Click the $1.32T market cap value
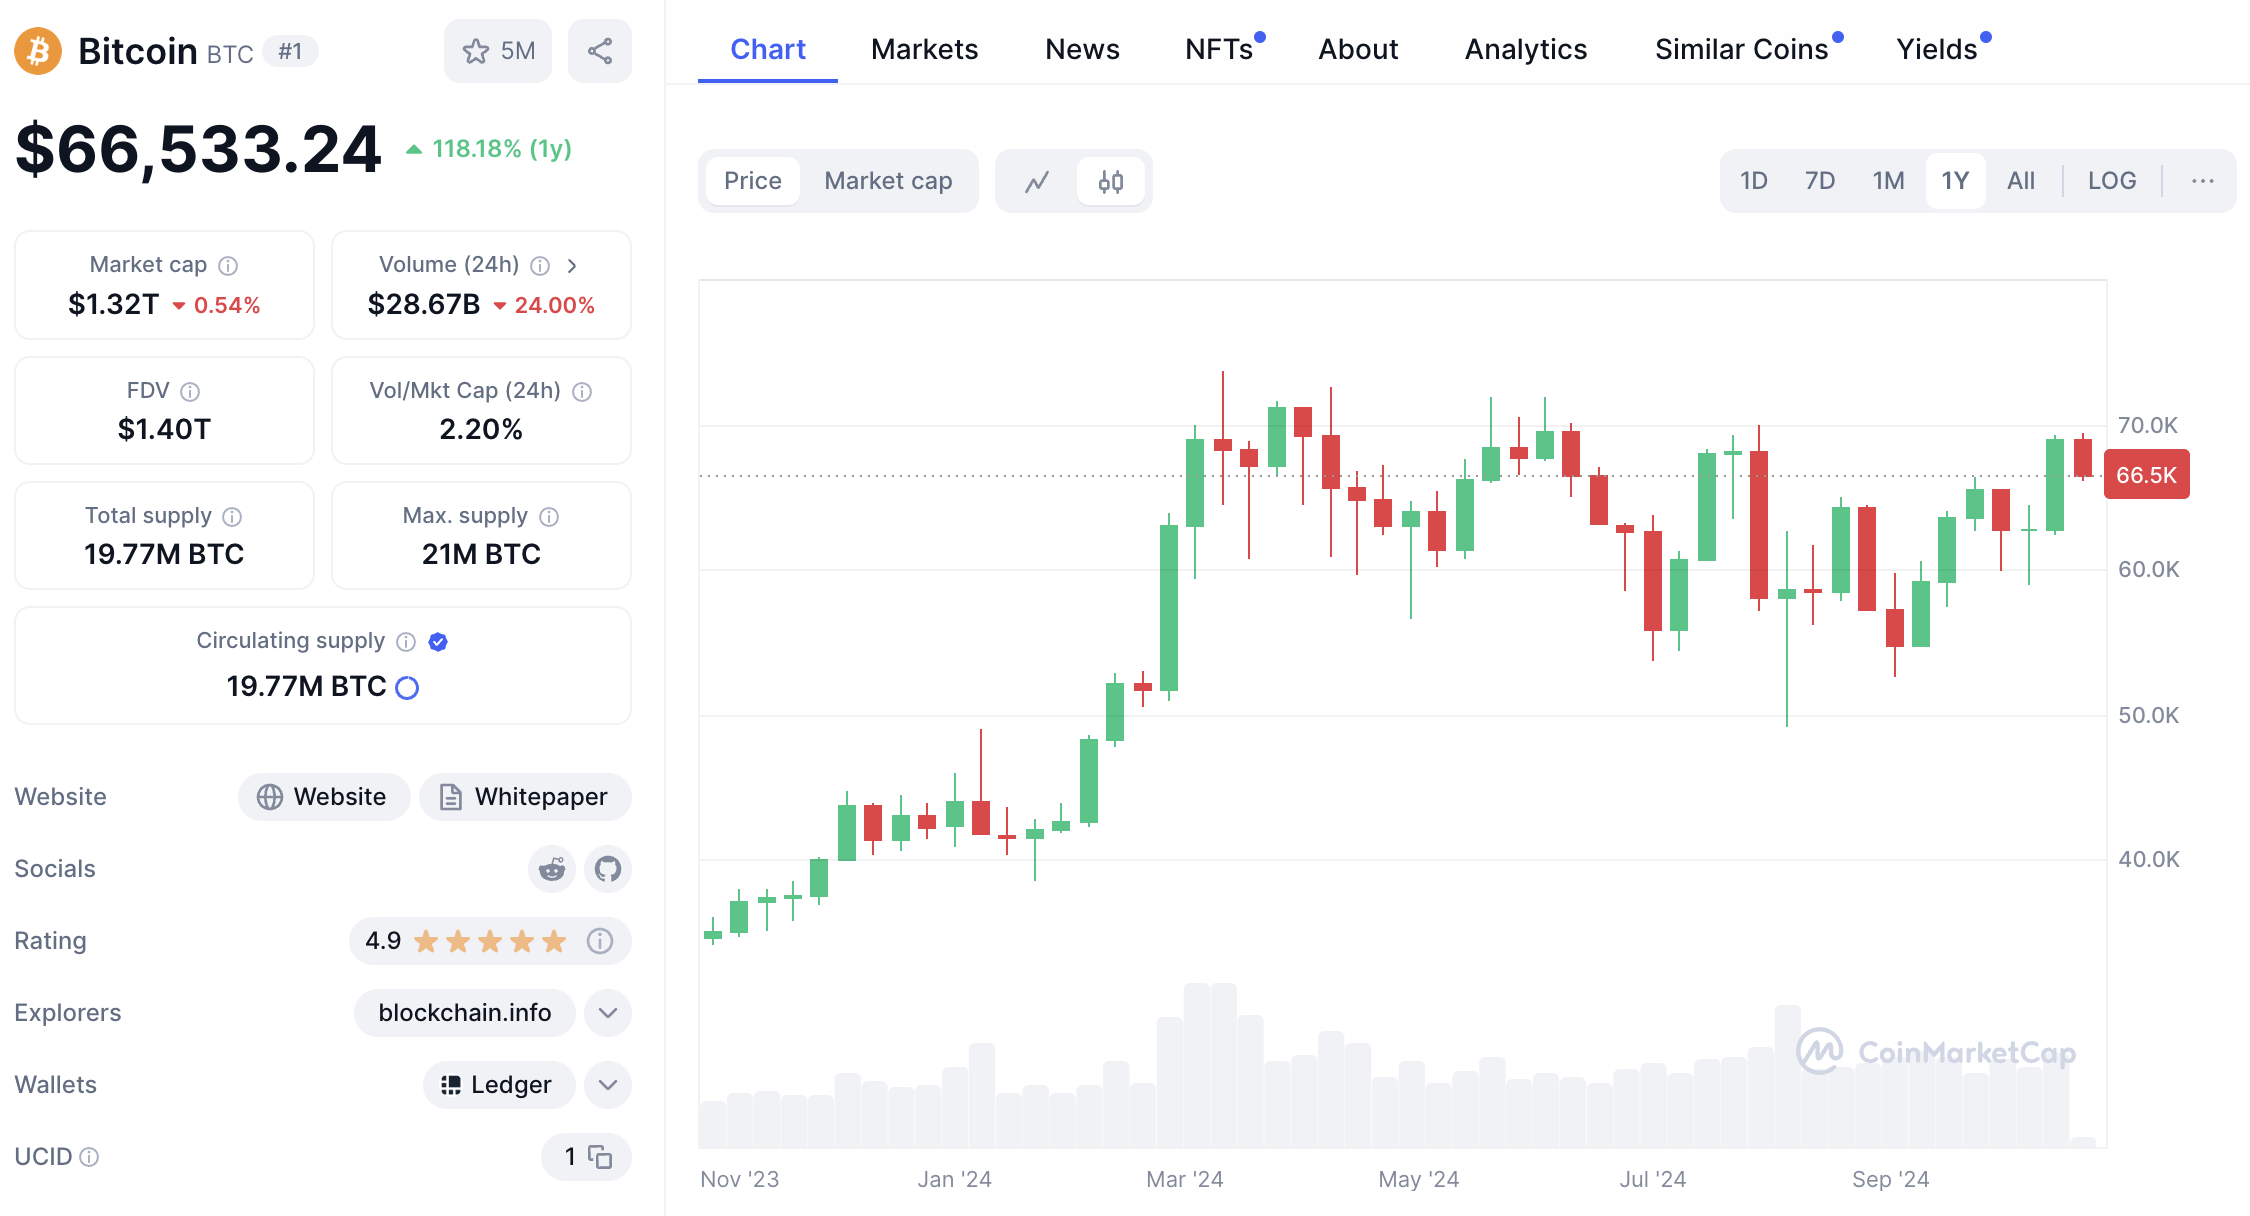The width and height of the screenshot is (2250, 1216). tap(113, 304)
